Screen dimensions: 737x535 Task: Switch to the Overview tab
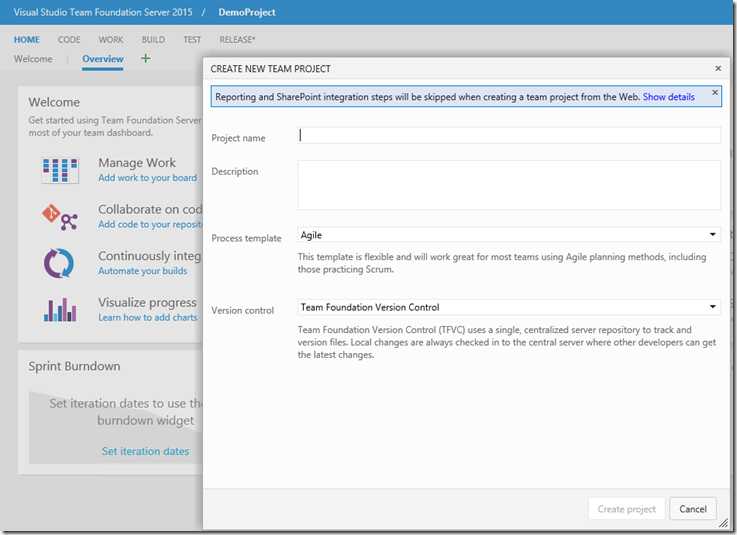(x=103, y=59)
